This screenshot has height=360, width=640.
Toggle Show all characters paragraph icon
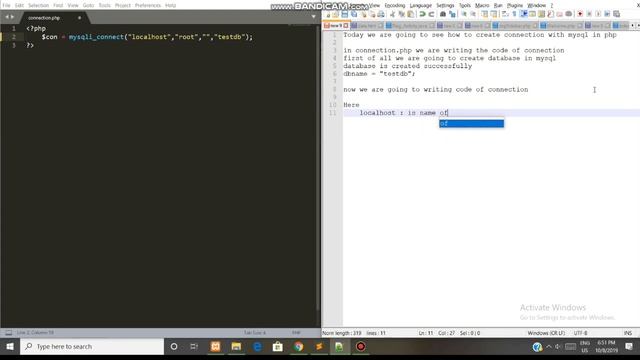pyautogui.click(x=514, y=14)
